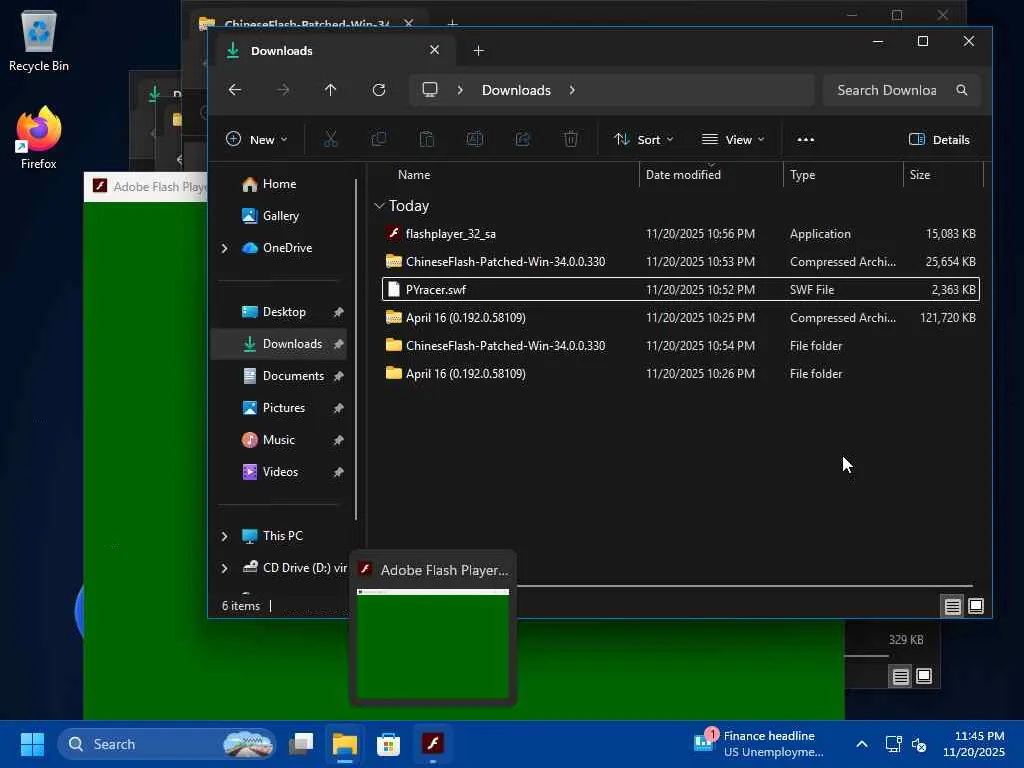Click the Share toolbar icon

pos(522,139)
